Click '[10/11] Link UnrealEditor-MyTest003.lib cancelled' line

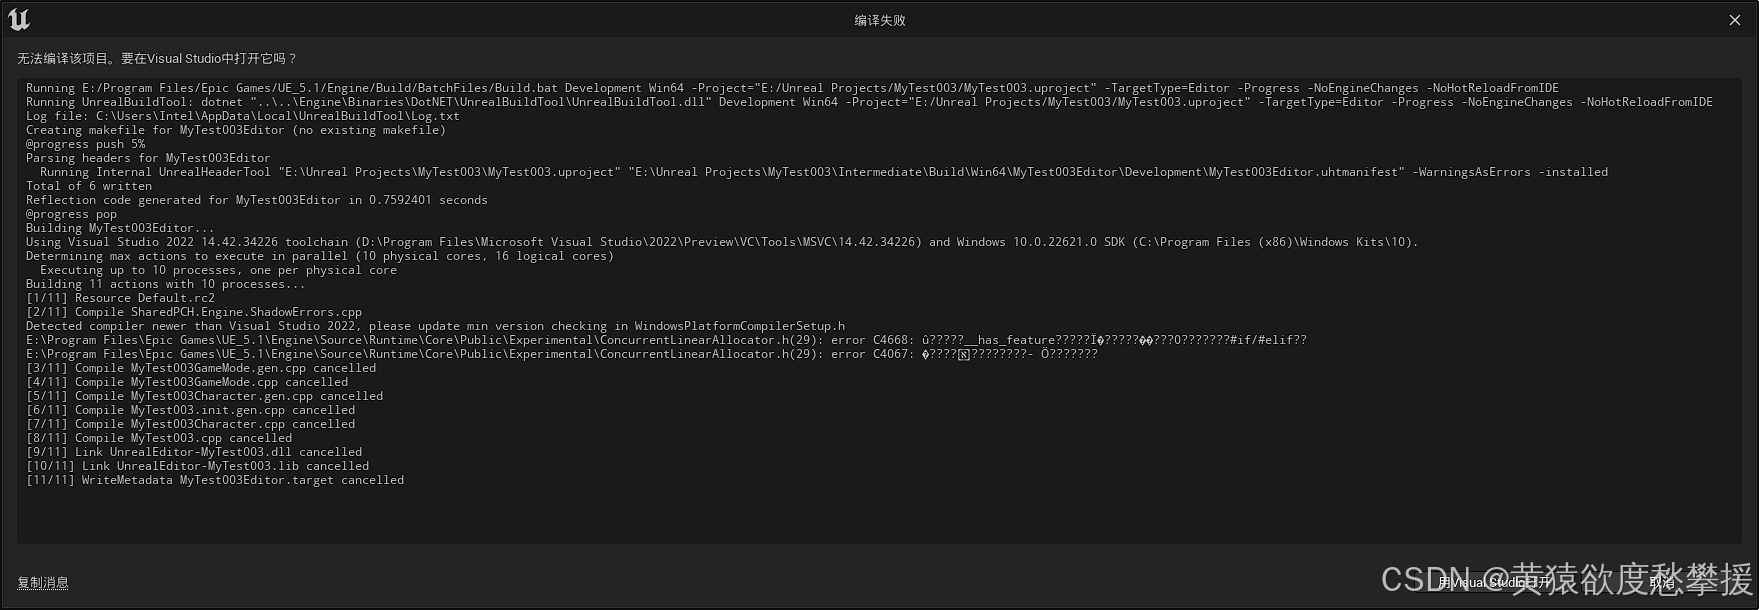[x=198, y=466]
